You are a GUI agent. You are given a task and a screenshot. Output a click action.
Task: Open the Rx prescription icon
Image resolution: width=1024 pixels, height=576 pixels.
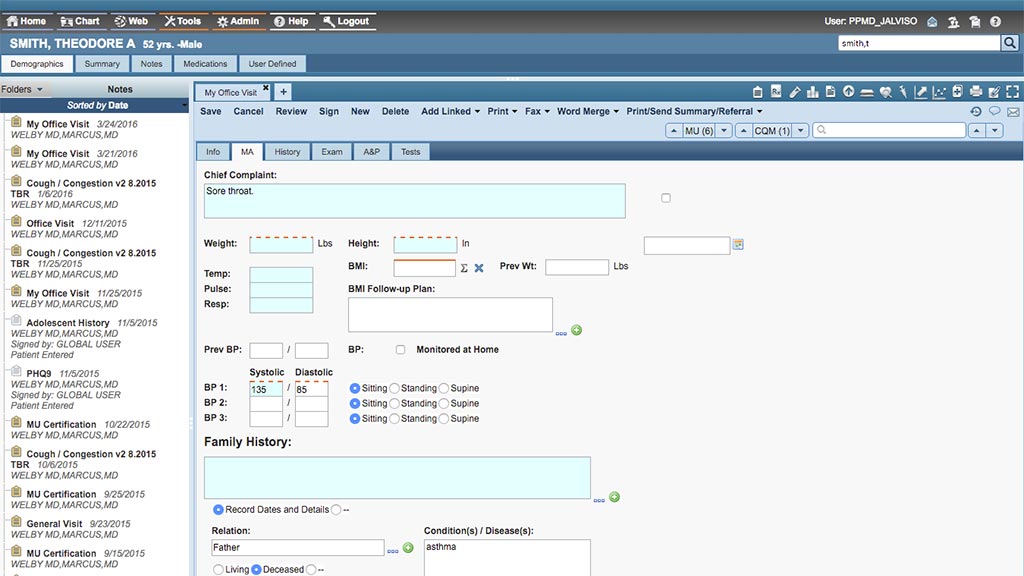click(776, 91)
